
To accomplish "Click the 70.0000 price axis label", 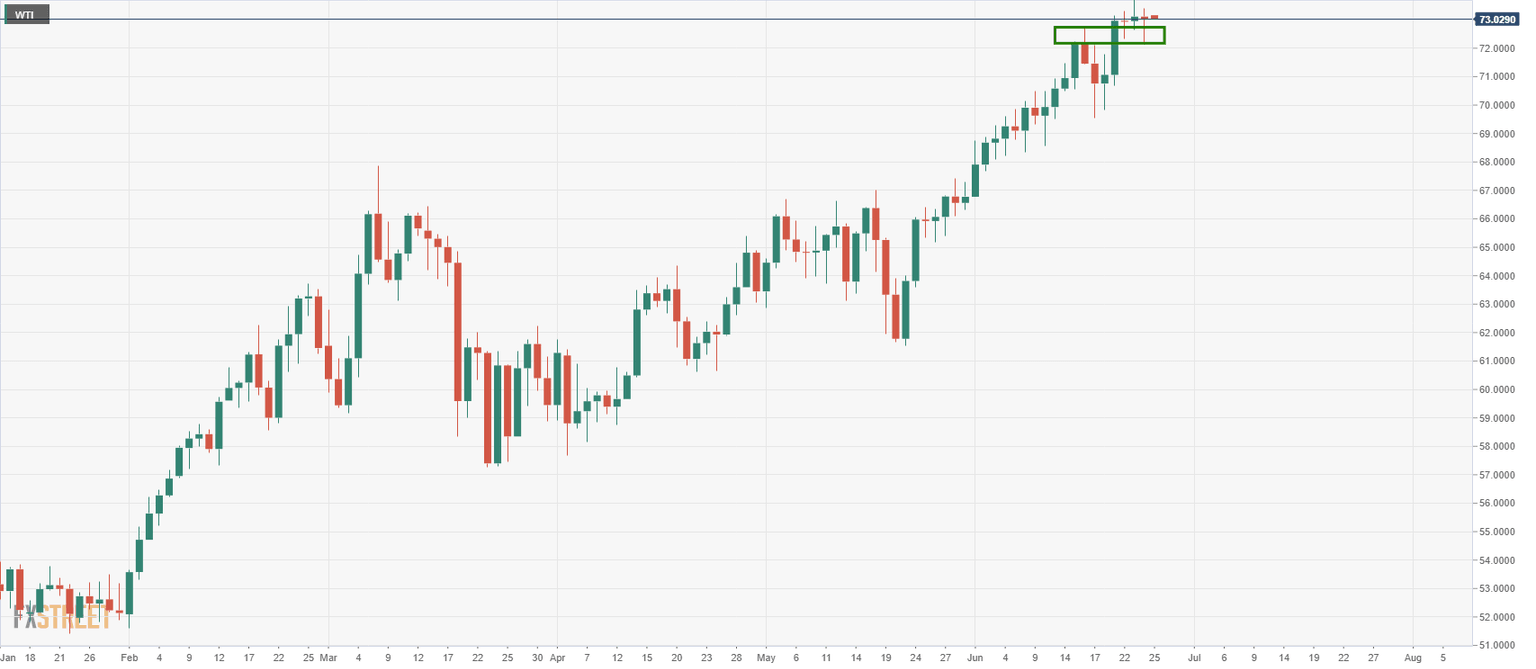I will tap(1498, 105).
